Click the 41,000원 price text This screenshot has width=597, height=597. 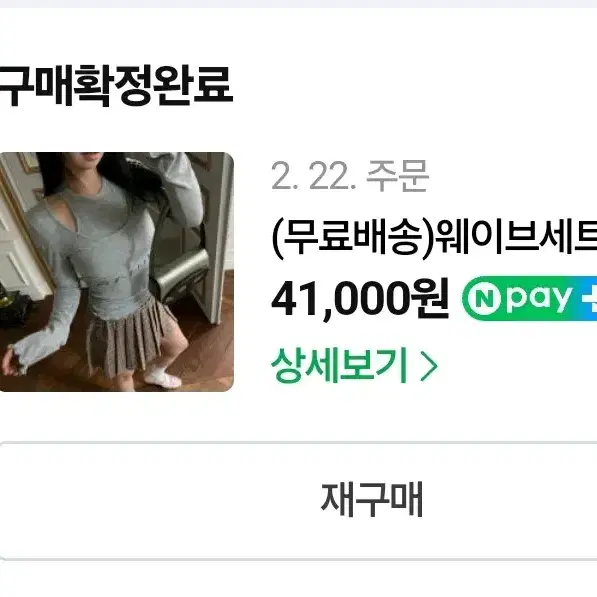click(x=360, y=298)
